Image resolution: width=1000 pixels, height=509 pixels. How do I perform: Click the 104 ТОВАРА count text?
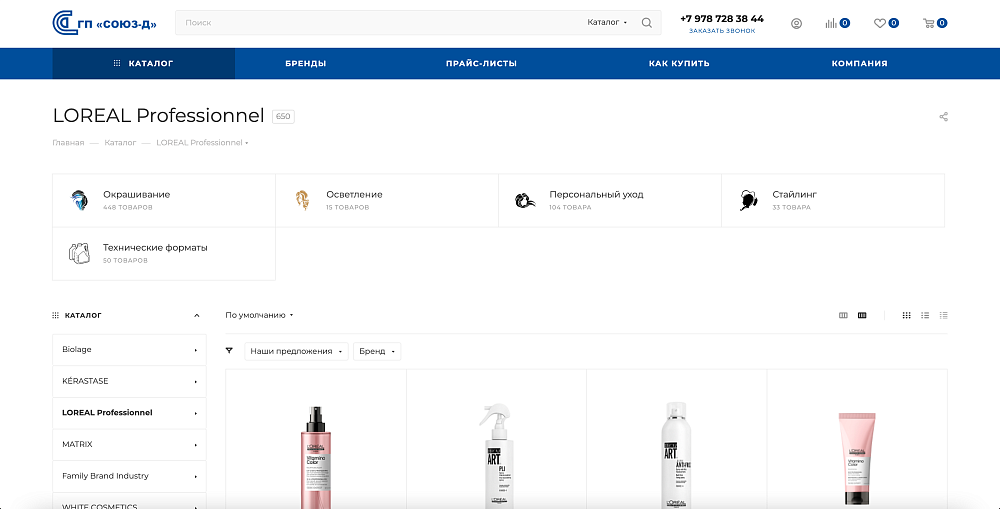(570, 207)
